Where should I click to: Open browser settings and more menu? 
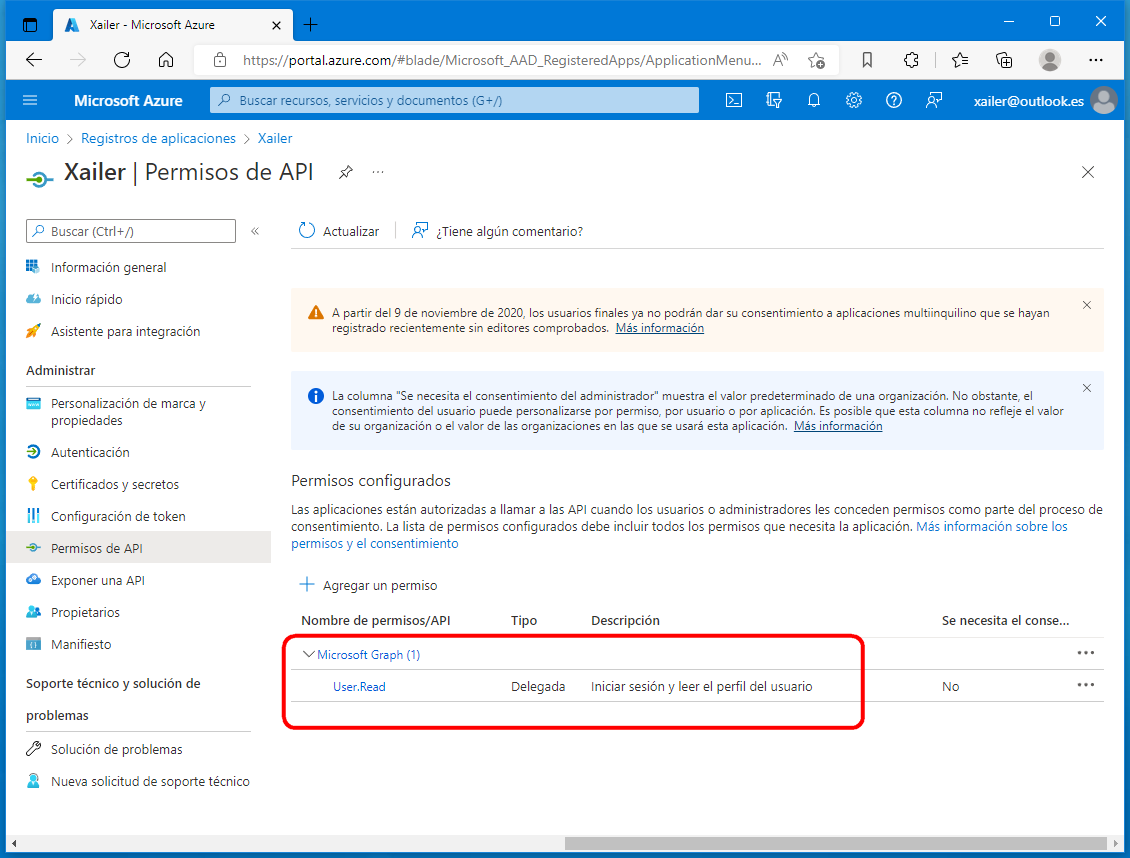pyautogui.click(x=1095, y=61)
